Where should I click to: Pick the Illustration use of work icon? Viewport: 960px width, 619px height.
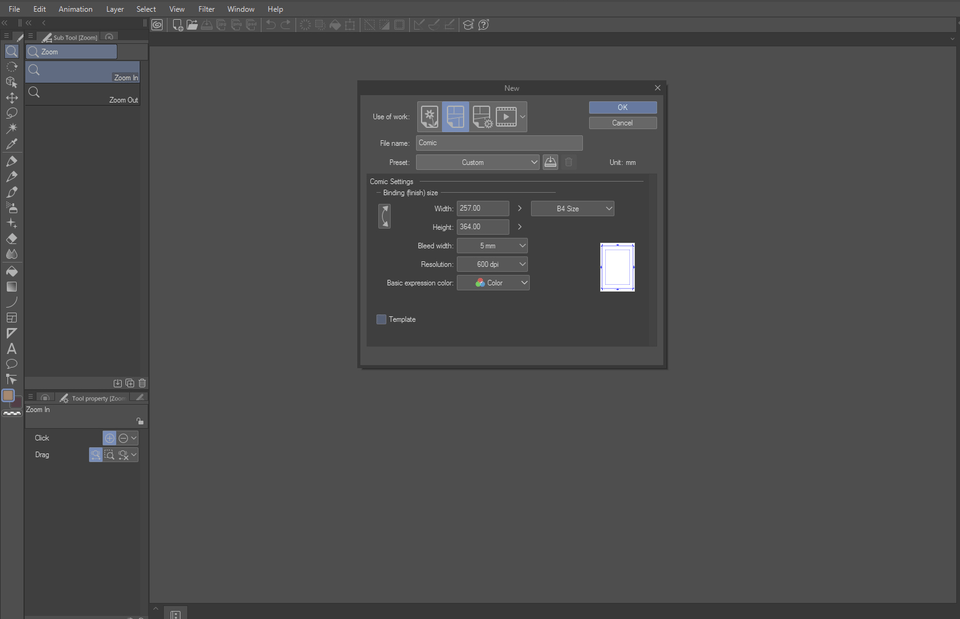tap(430, 117)
